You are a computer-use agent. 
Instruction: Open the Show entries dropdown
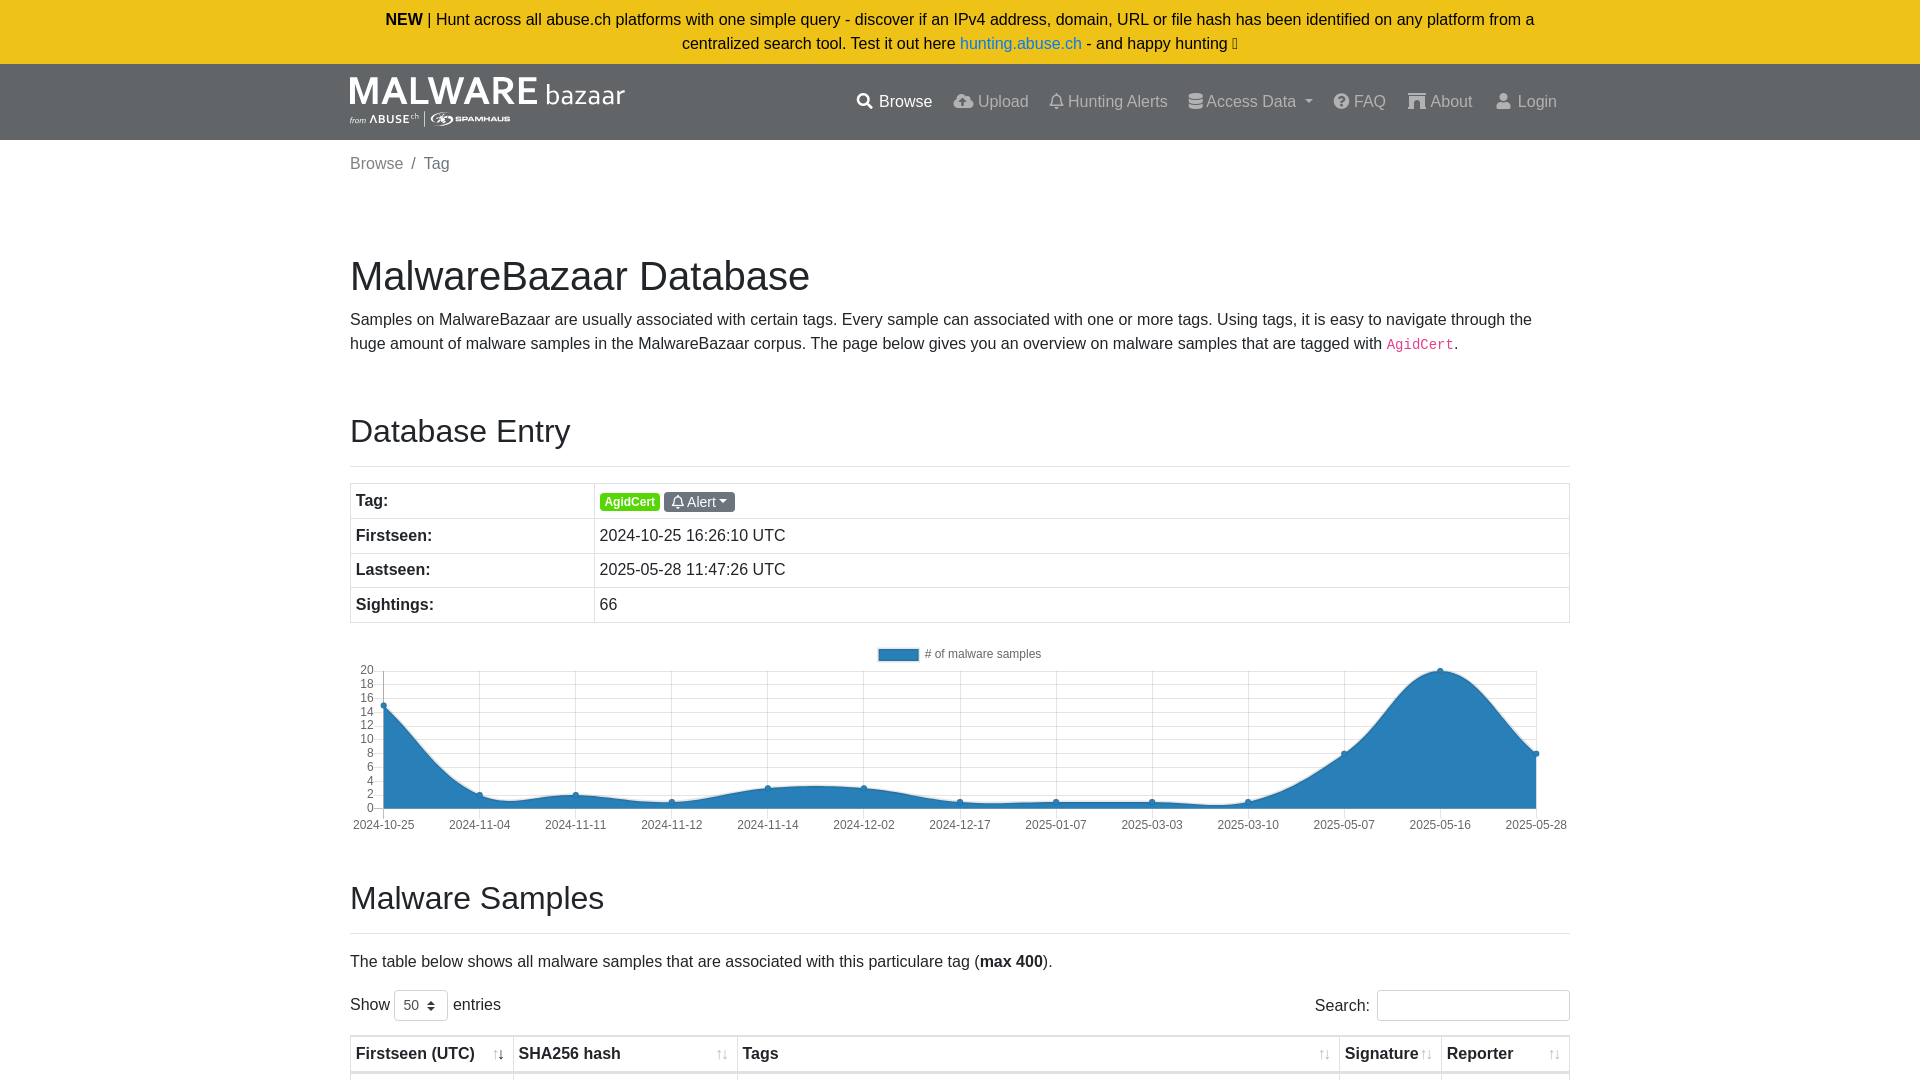click(421, 1005)
